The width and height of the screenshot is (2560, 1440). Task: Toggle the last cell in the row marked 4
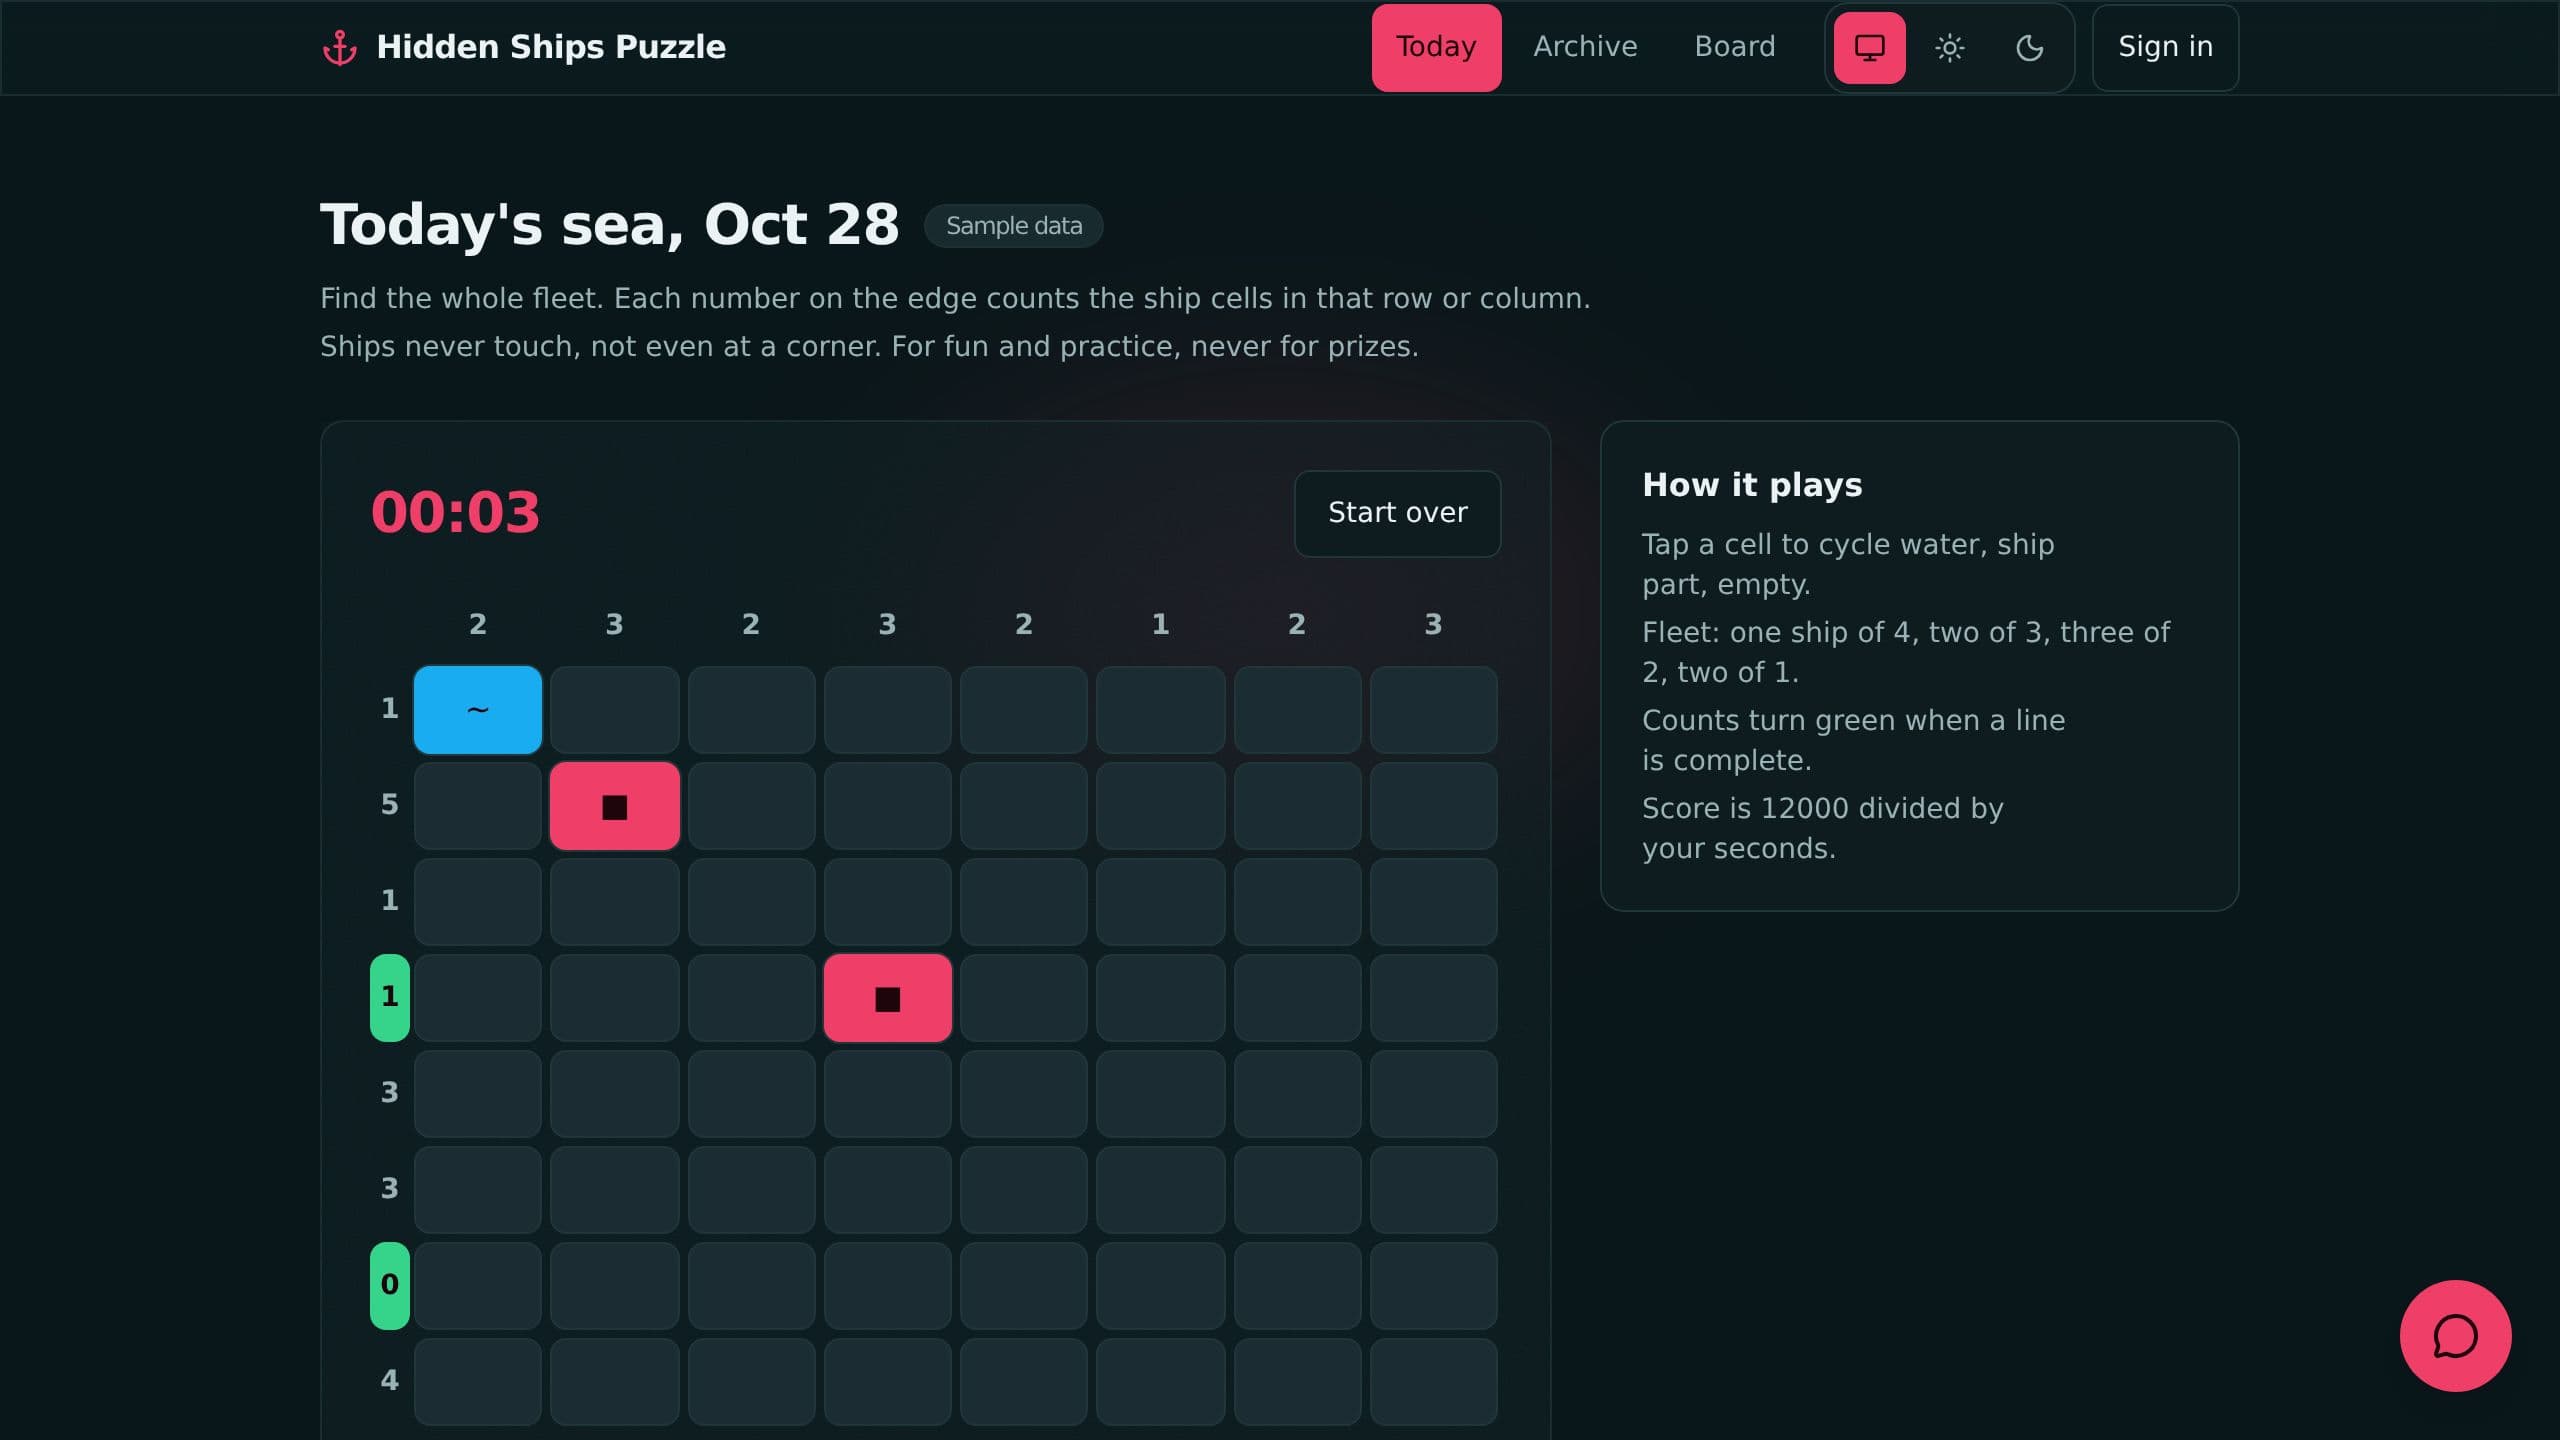[x=1433, y=1381]
